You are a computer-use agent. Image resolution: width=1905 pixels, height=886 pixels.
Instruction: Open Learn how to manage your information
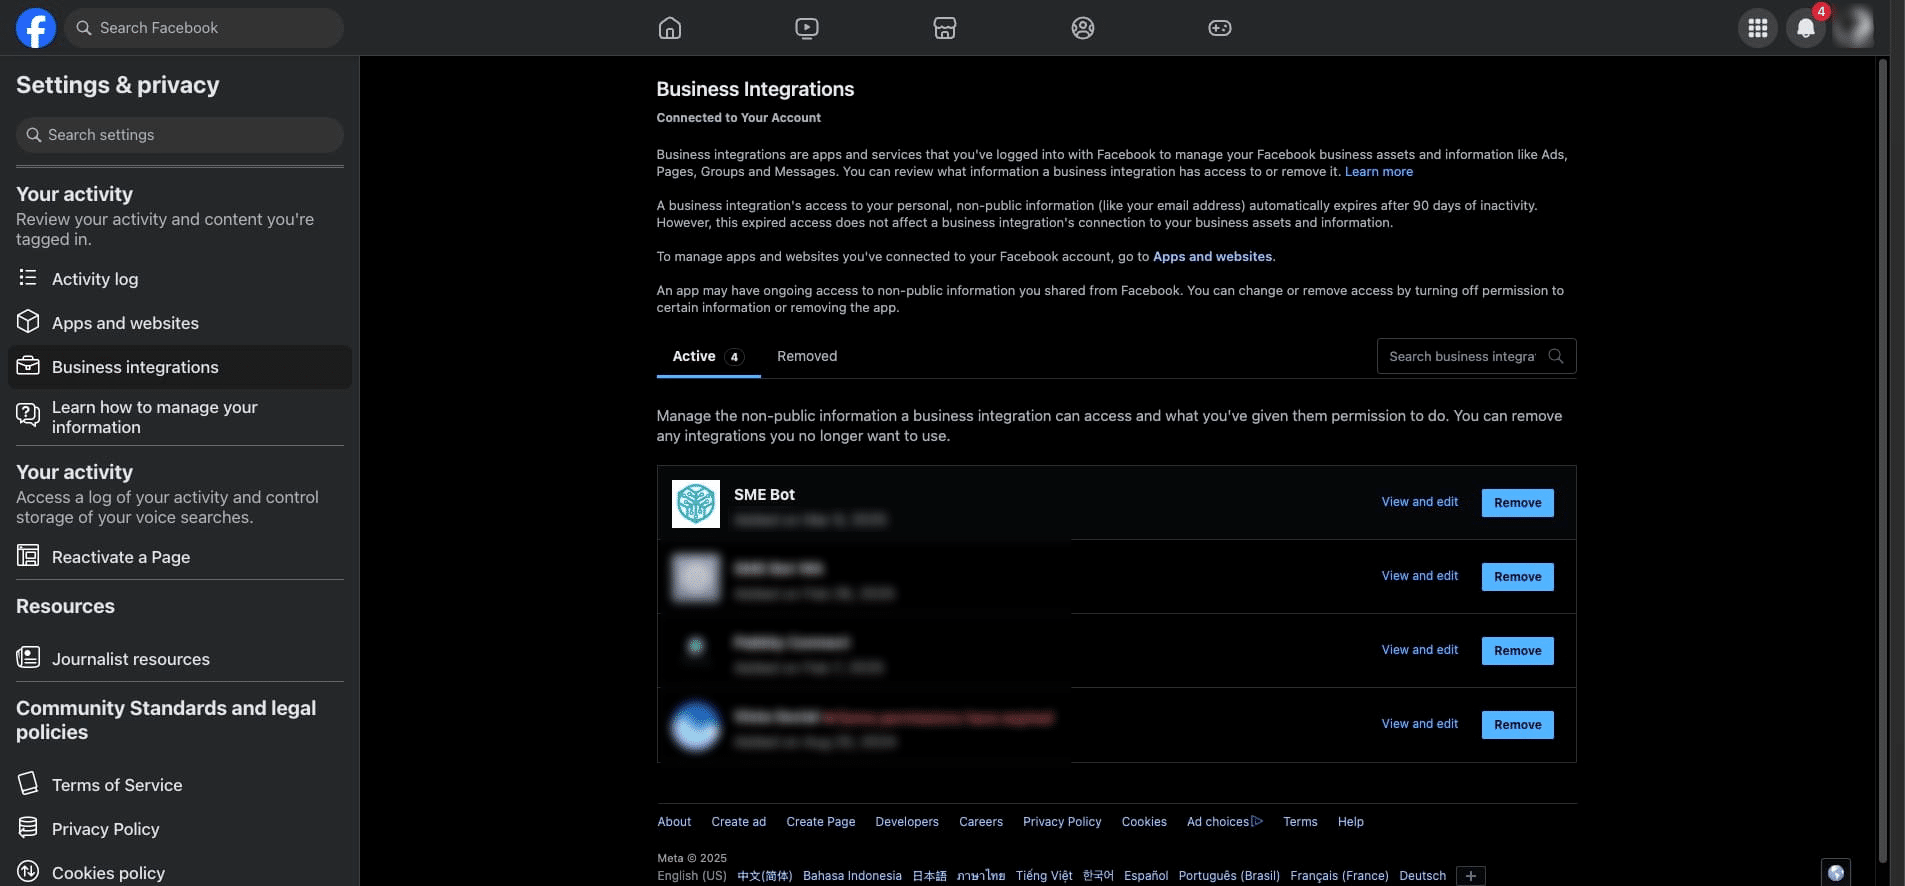pos(180,417)
